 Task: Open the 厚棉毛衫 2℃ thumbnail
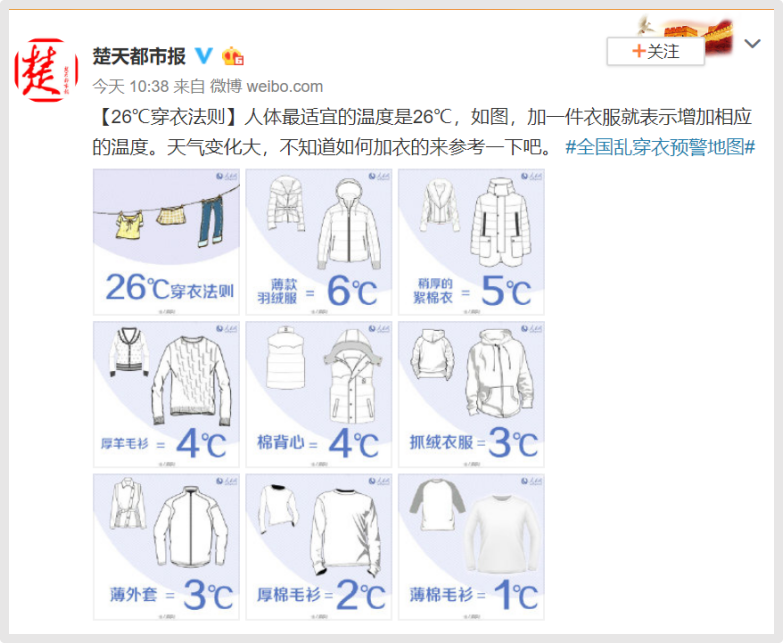pos(319,547)
